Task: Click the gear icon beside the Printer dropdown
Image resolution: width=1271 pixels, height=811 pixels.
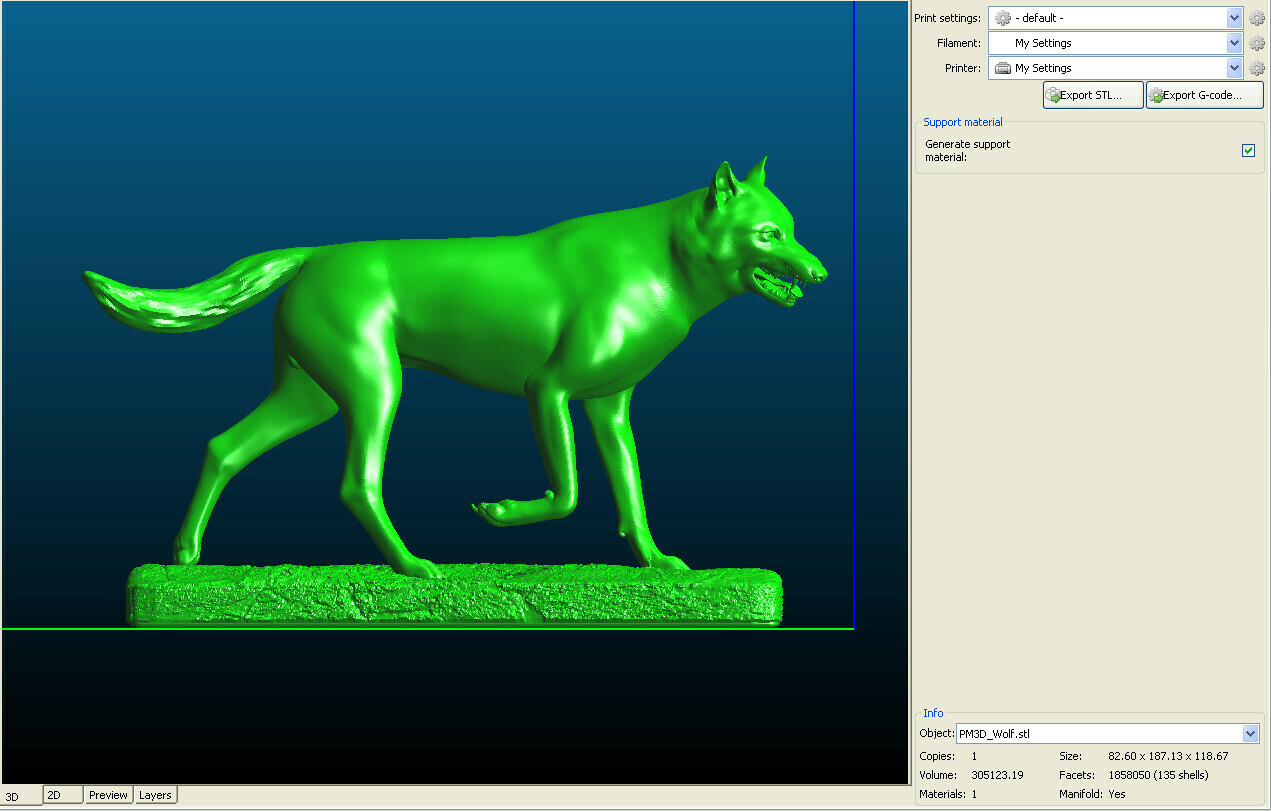Action: pos(1257,68)
